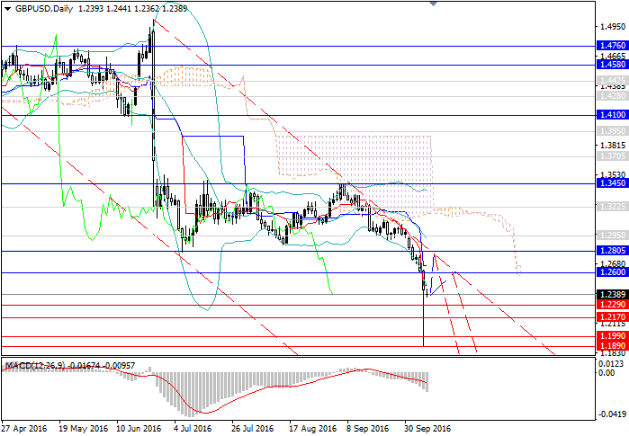The width and height of the screenshot is (629, 436).
Task: Click the 27 Apr 2016 date label
Action: [x=25, y=428]
